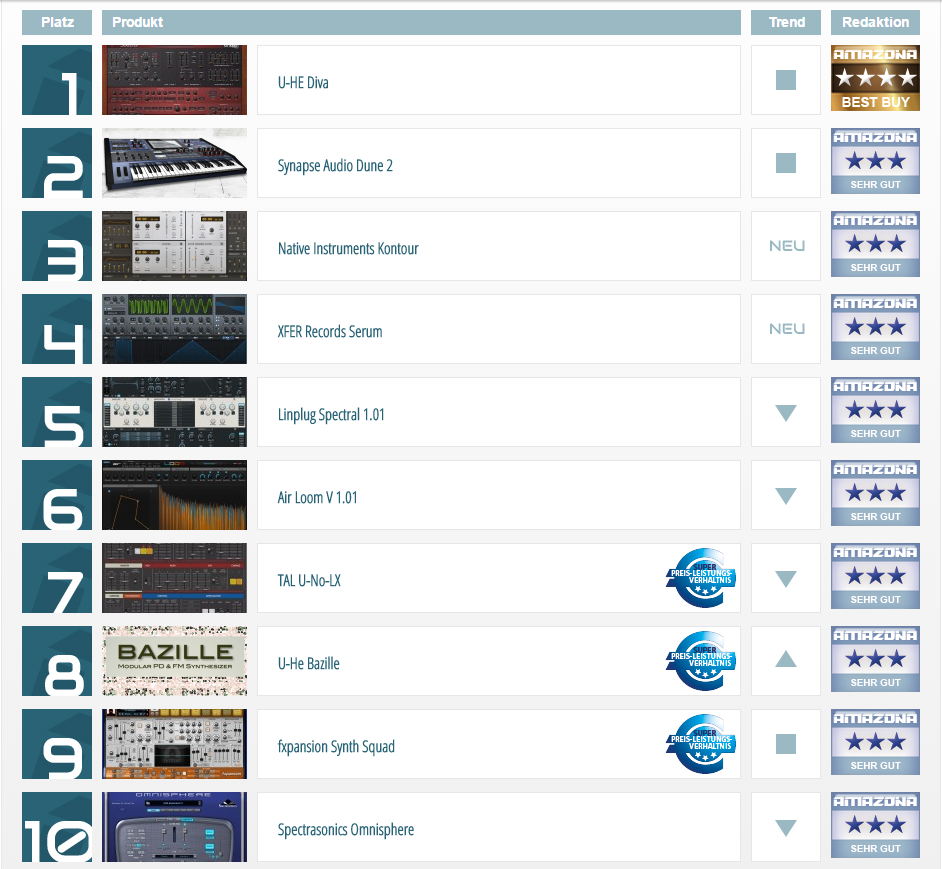This screenshot has width=942, height=869.
Task: Click the Redaktion column header
Action: pos(875,22)
